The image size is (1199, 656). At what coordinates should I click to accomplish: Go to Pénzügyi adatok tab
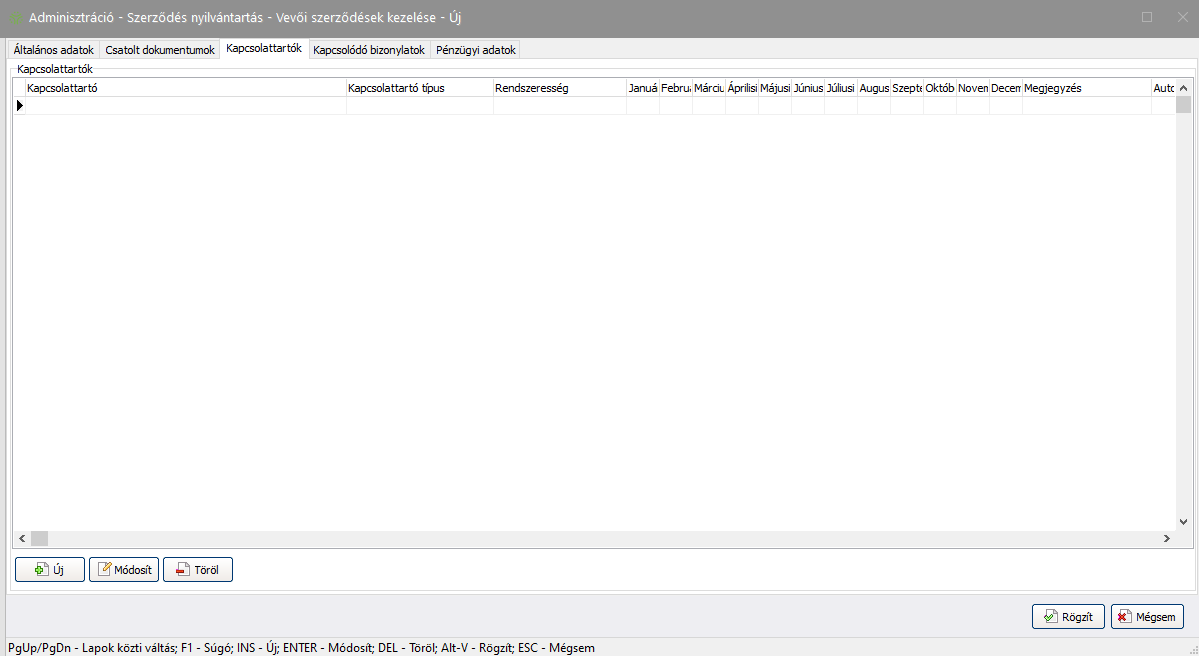tap(476, 50)
